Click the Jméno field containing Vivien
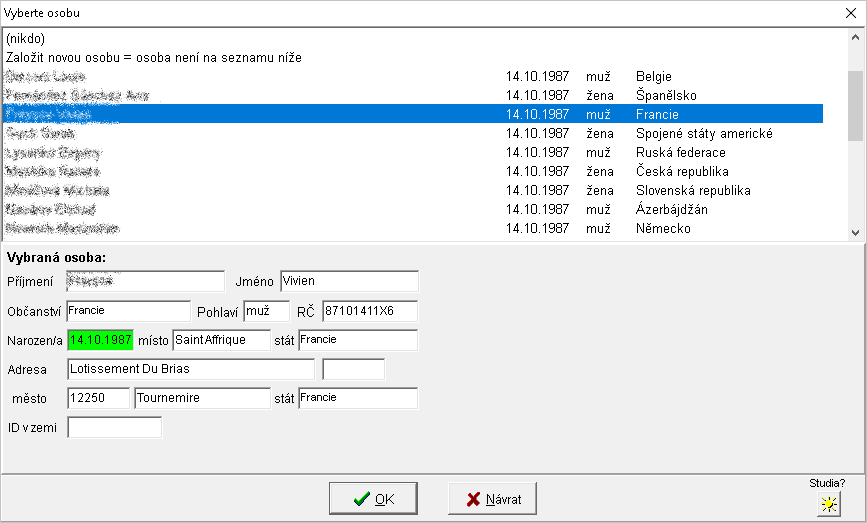This screenshot has width=867, height=523. (349, 281)
